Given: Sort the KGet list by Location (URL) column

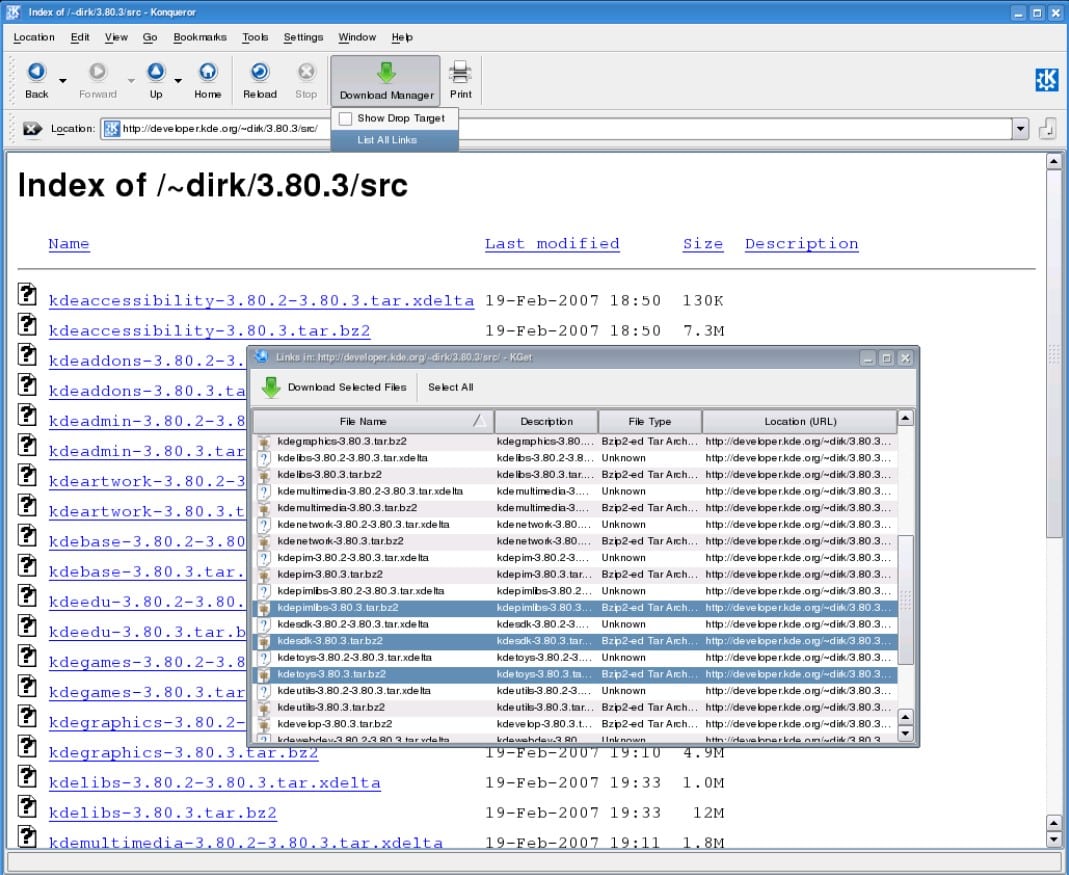Looking at the screenshot, I should coord(800,421).
